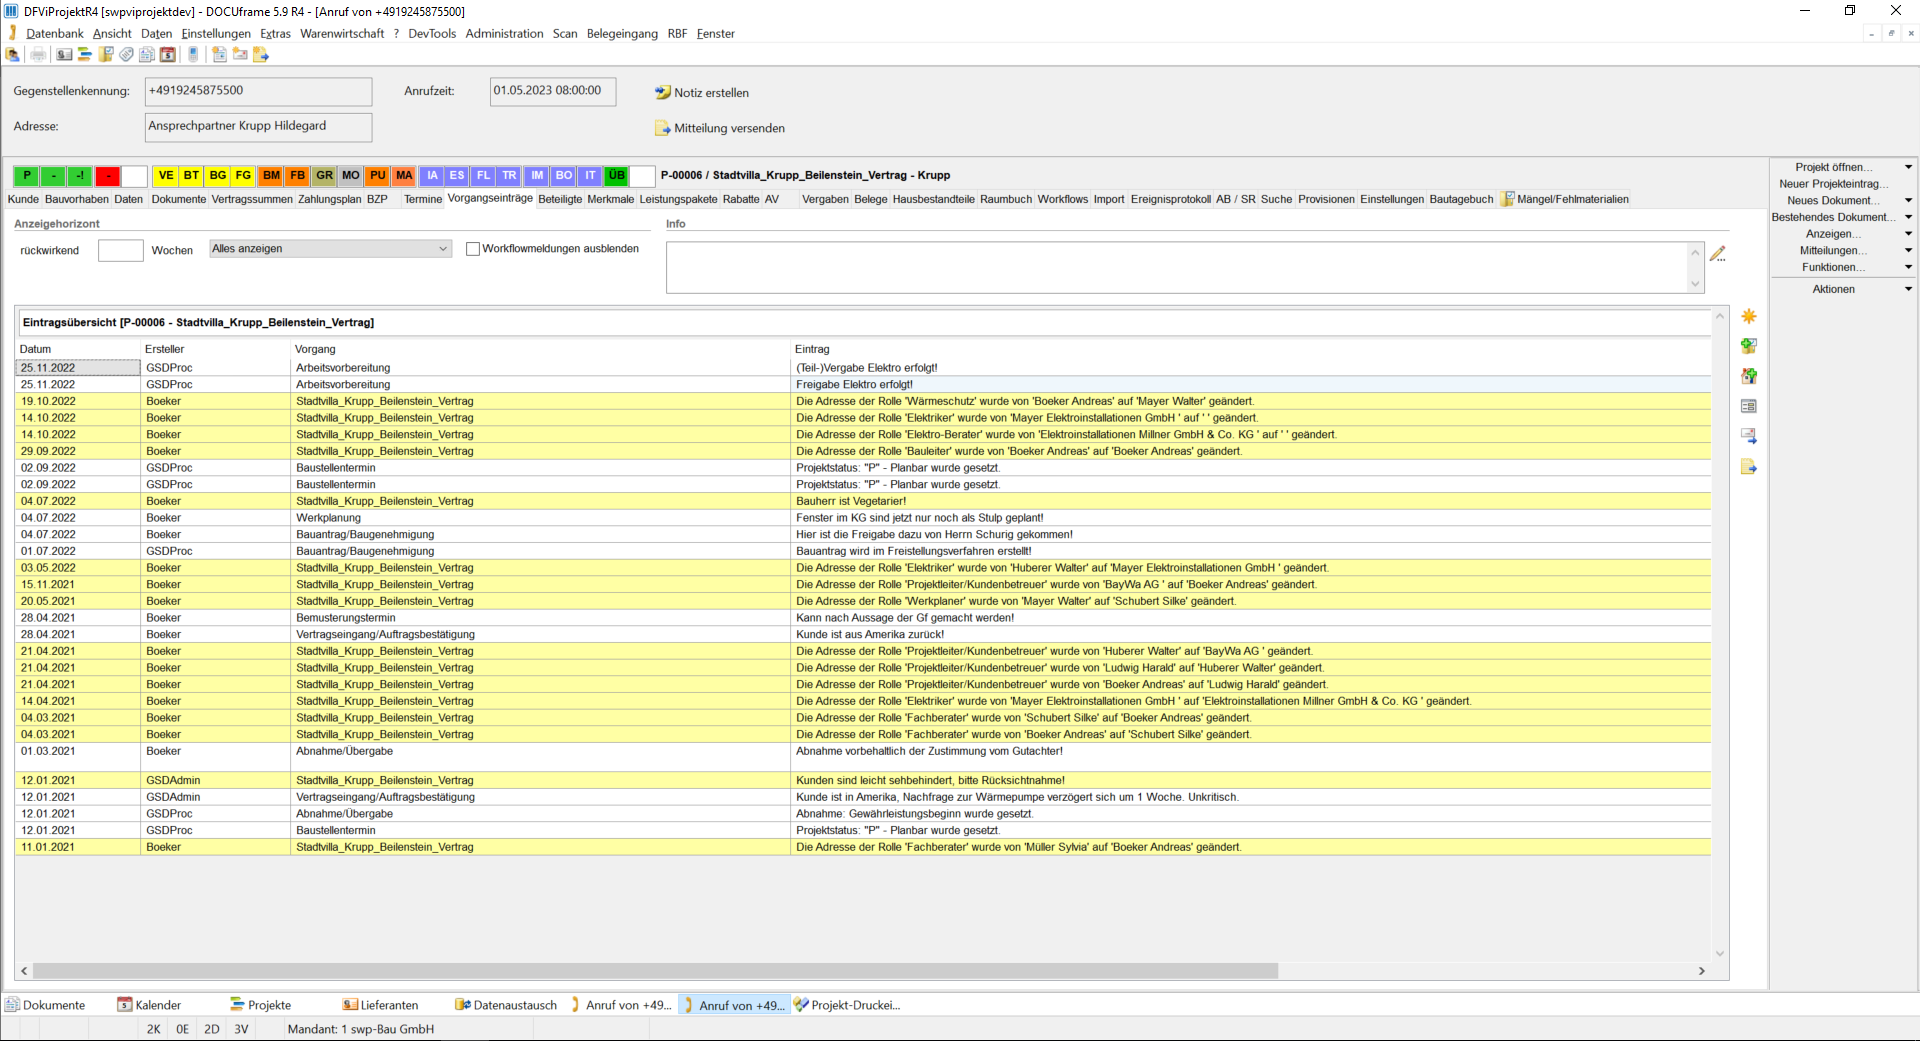Expand the Mitteilungen dropdown arrow
This screenshot has height=1041, width=1920.
point(1908,250)
